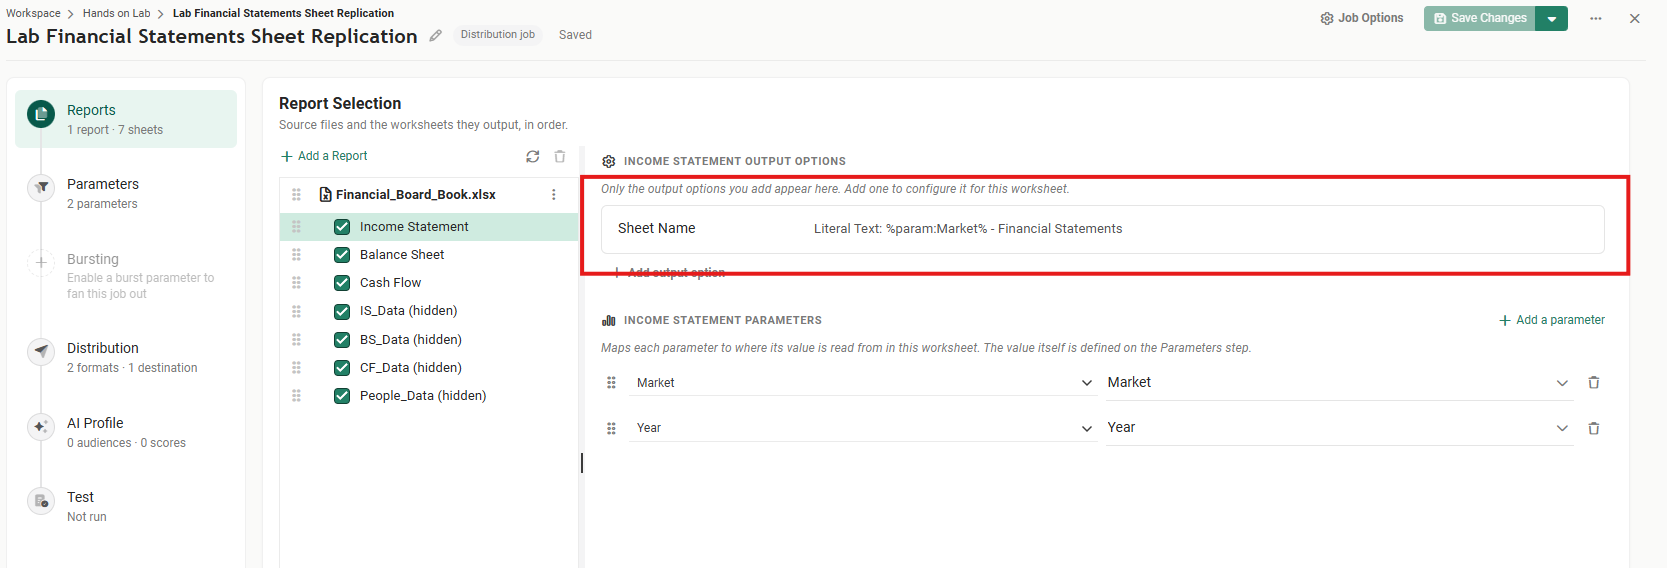Click Save Changes button
The height and width of the screenshot is (568, 1667).
pyautogui.click(x=1480, y=18)
